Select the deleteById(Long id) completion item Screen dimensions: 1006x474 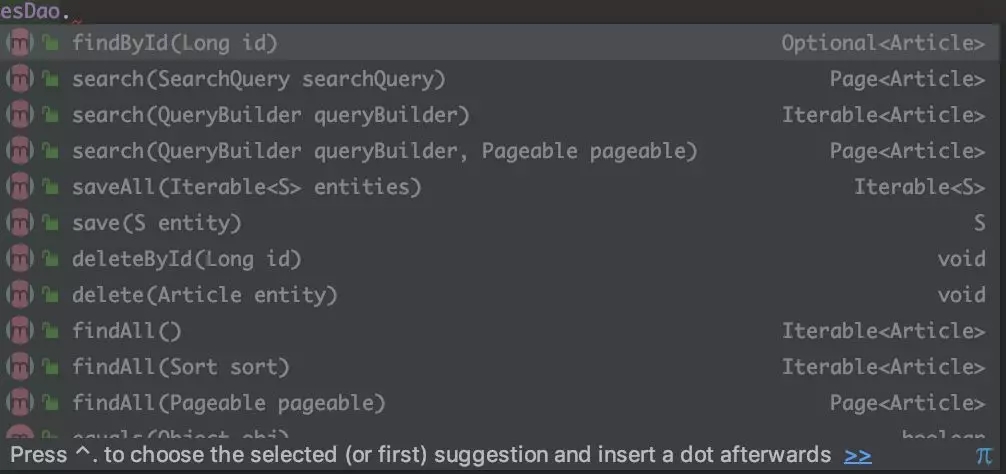point(499,259)
